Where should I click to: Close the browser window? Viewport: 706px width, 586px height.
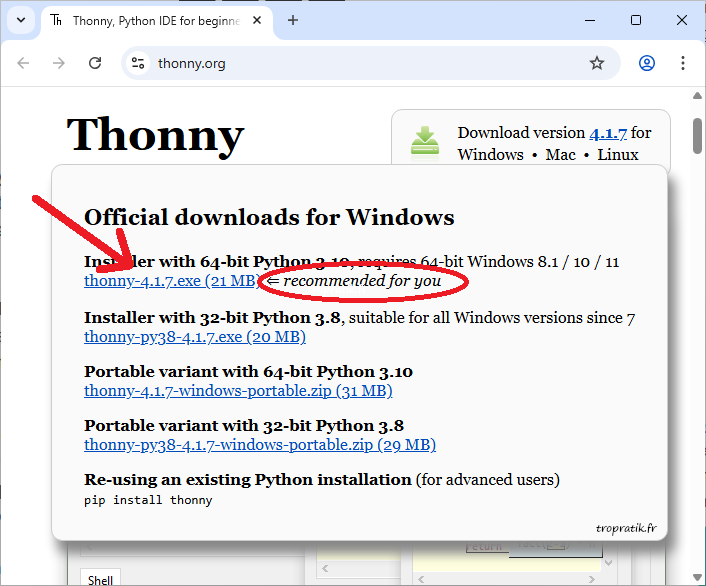(x=682, y=20)
